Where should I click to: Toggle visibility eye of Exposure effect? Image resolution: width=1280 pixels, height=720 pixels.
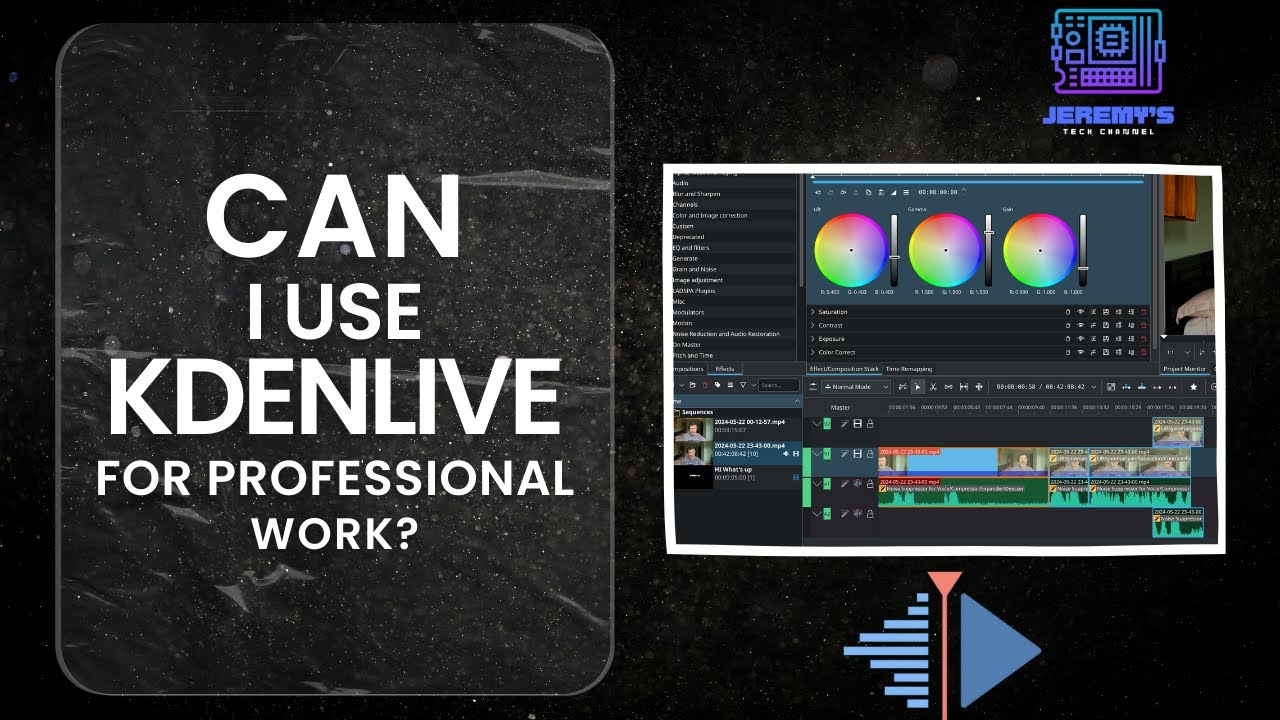coord(1081,338)
